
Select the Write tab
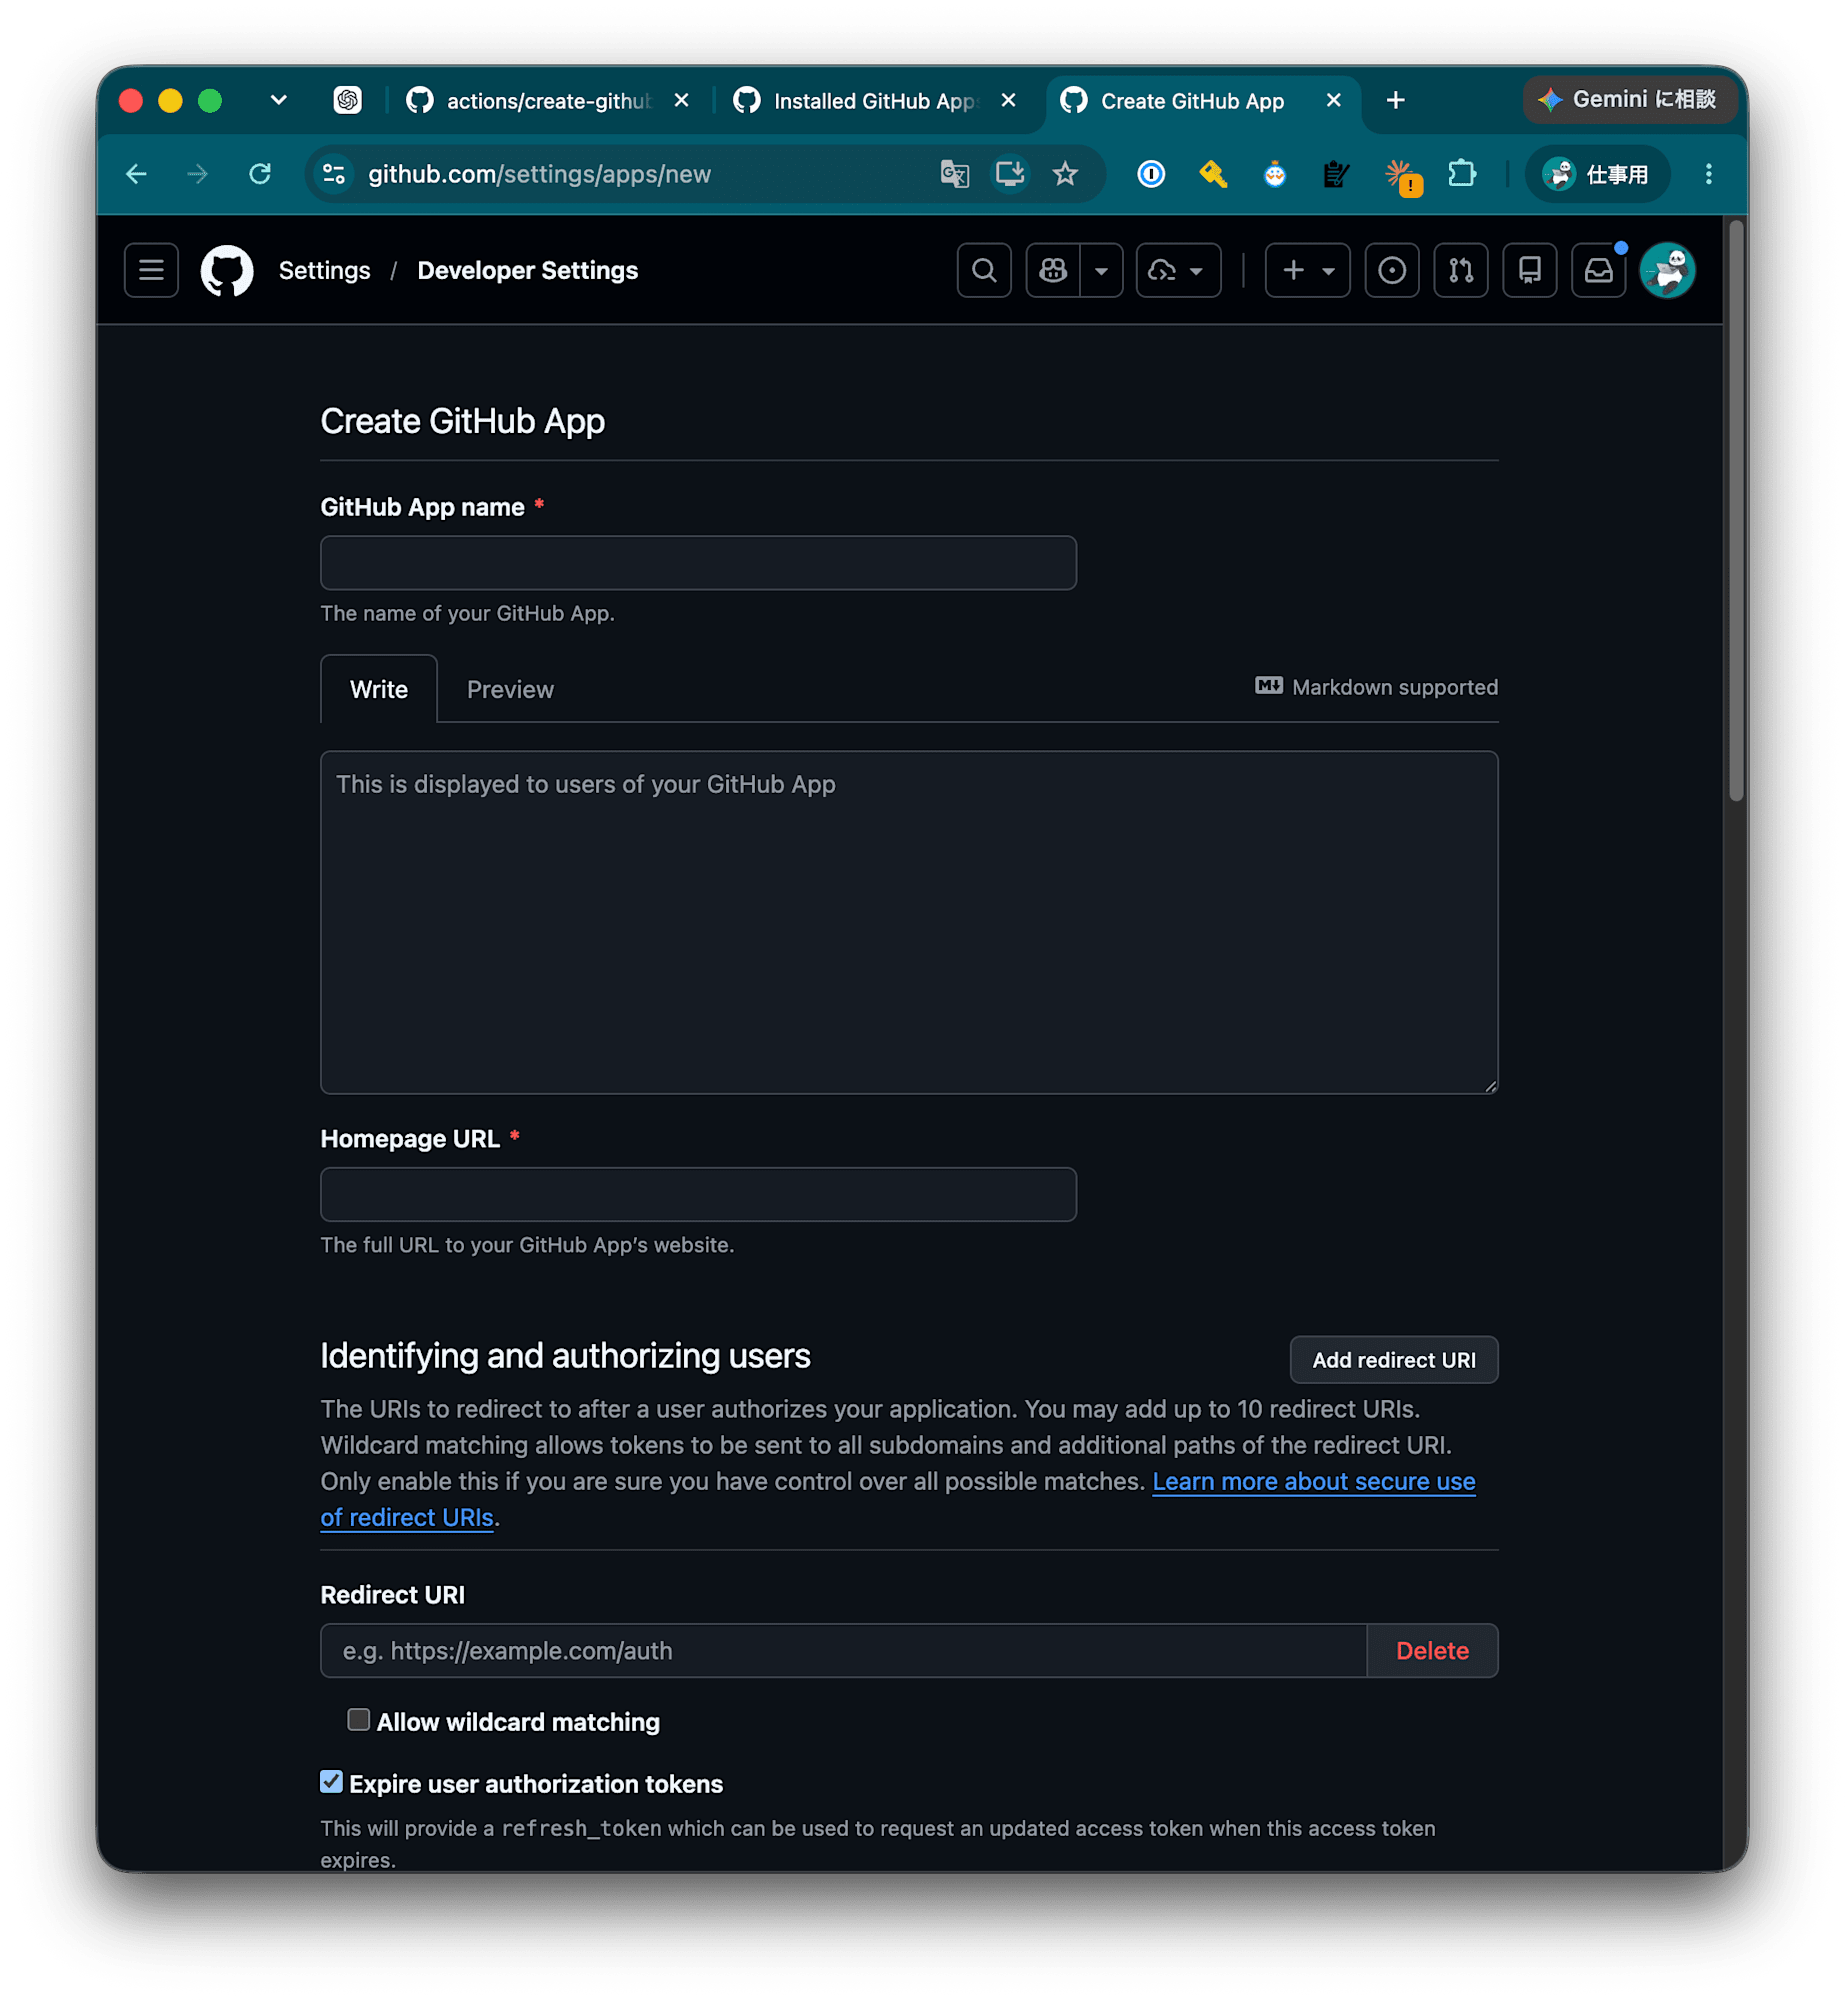tap(378, 689)
